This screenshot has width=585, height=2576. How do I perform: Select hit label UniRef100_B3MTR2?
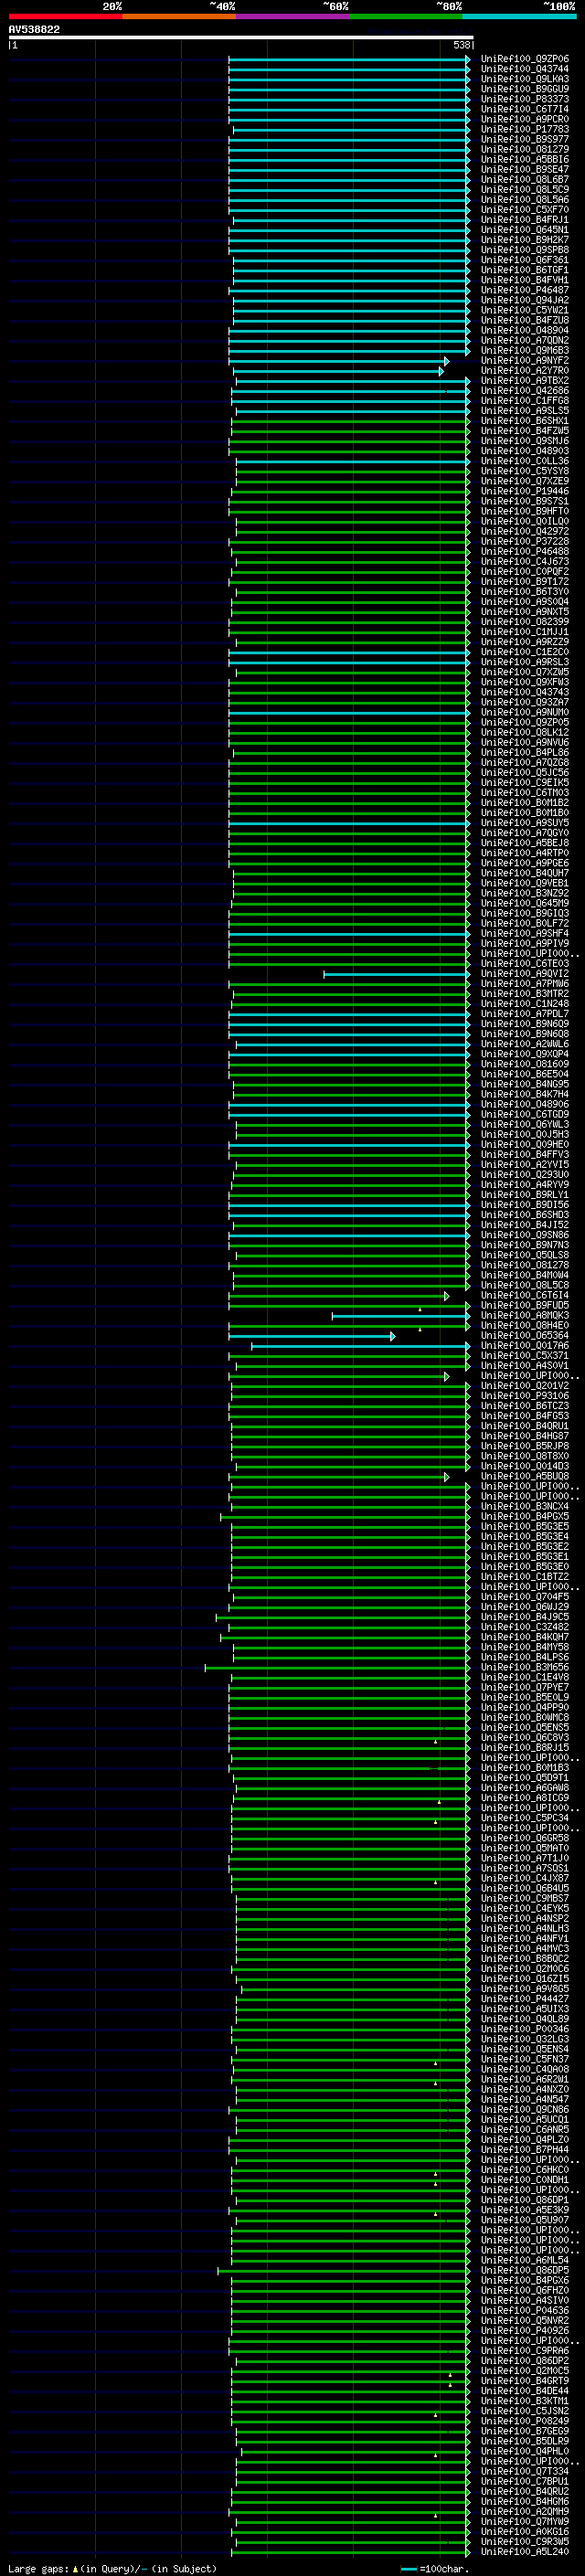click(525, 994)
